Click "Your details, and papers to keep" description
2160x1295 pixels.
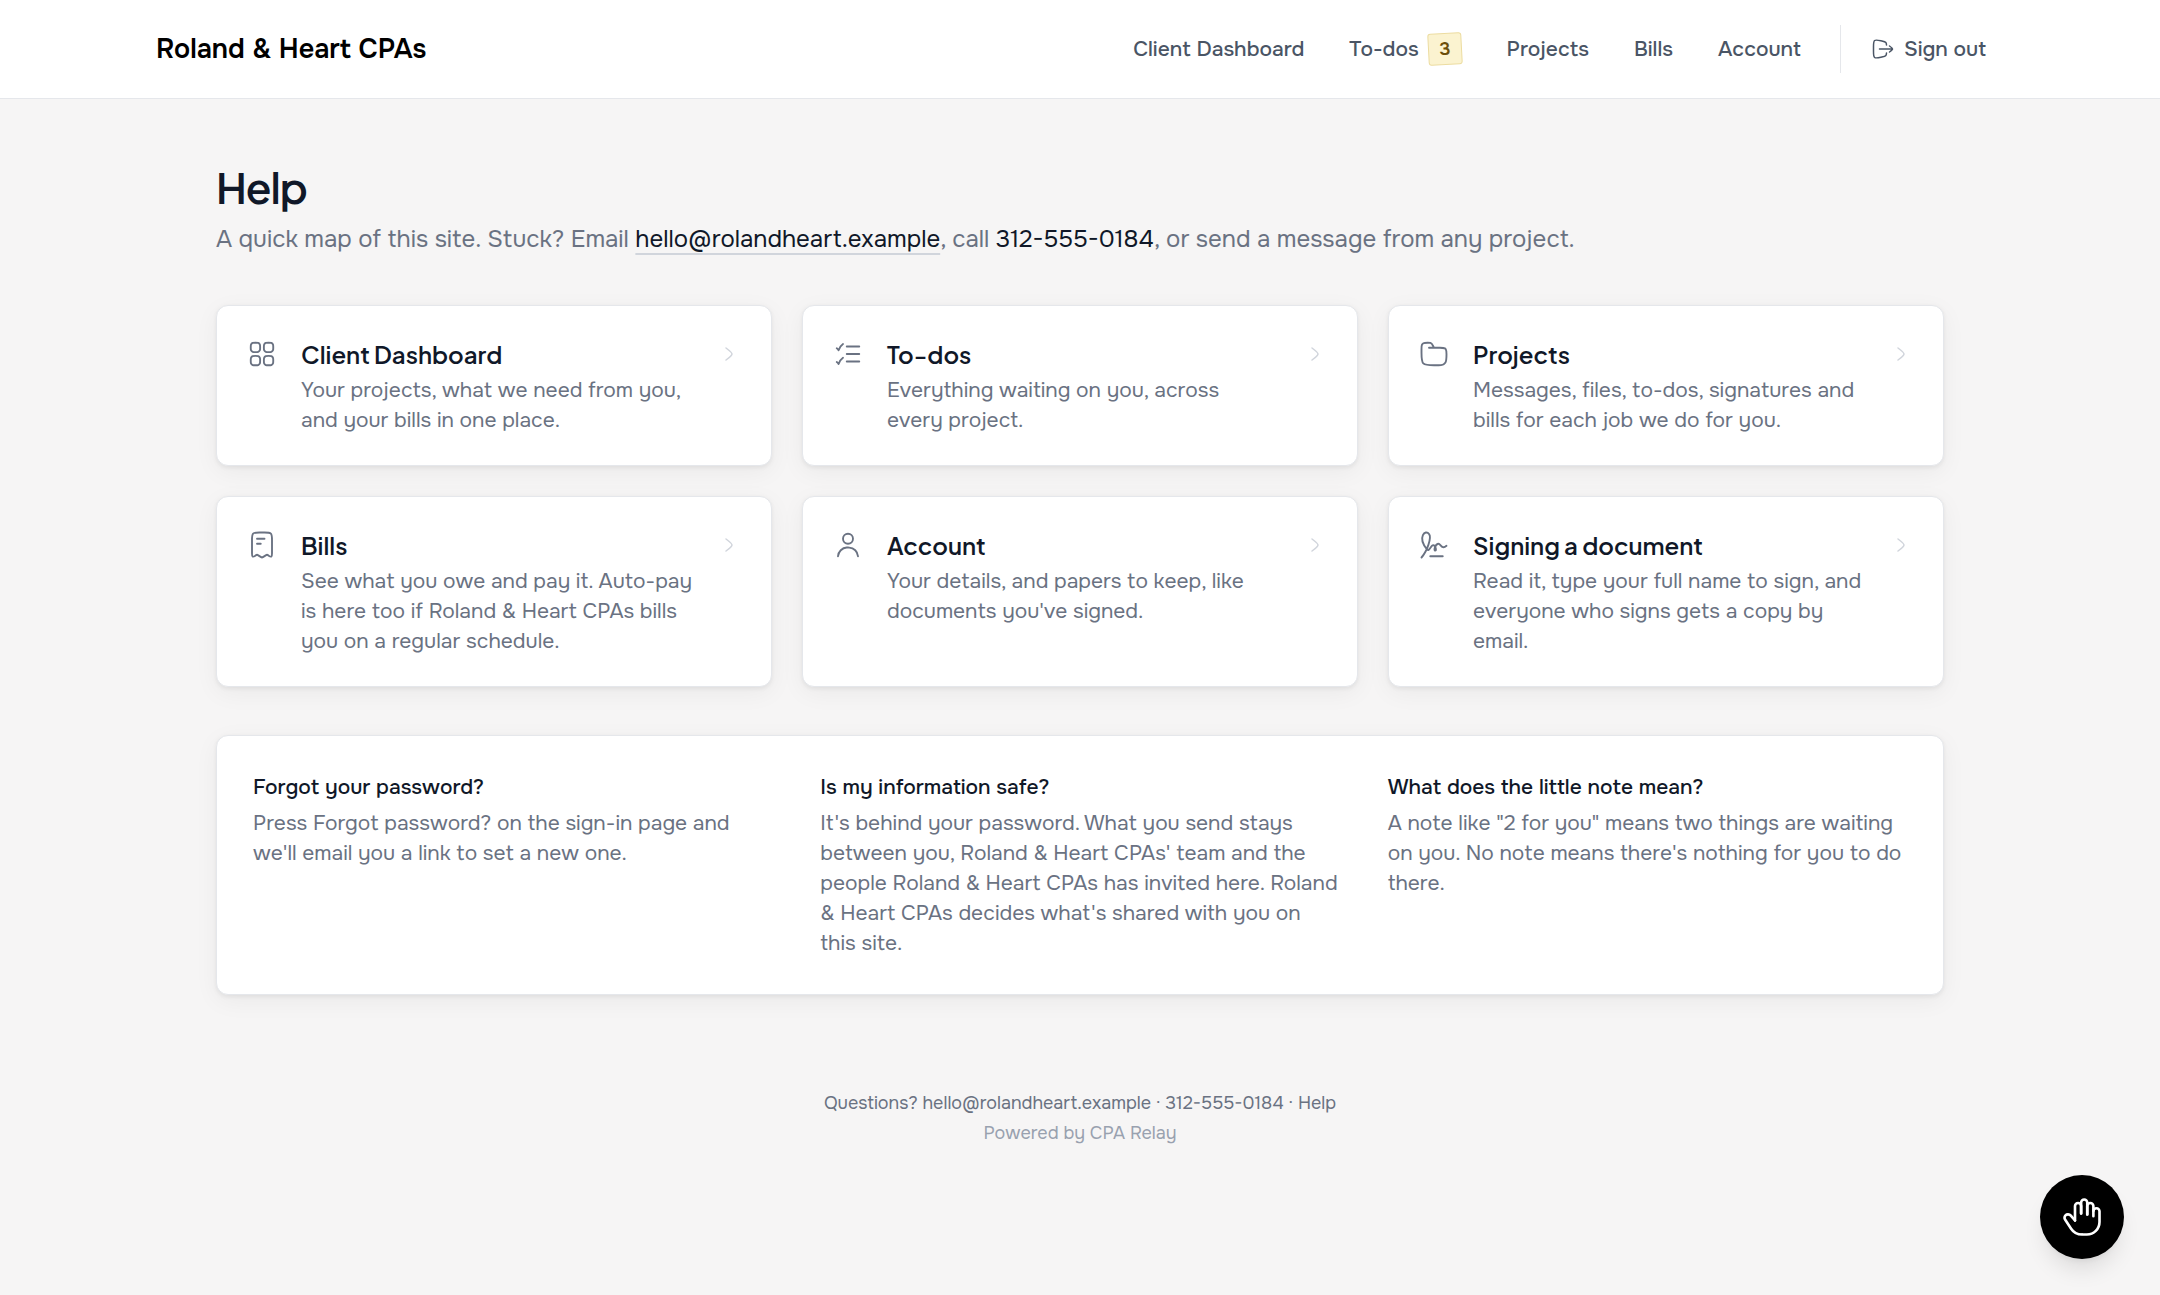tap(1065, 596)
